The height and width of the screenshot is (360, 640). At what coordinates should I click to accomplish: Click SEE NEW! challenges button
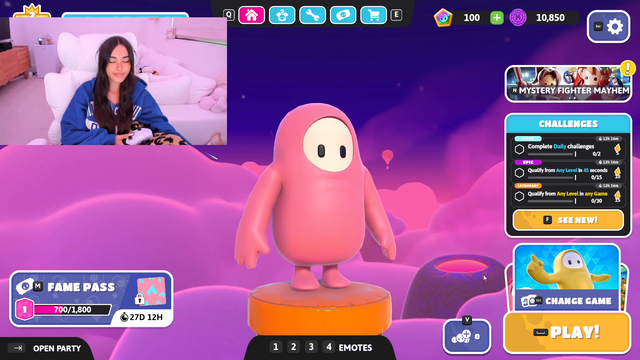(x=568, y=220)
